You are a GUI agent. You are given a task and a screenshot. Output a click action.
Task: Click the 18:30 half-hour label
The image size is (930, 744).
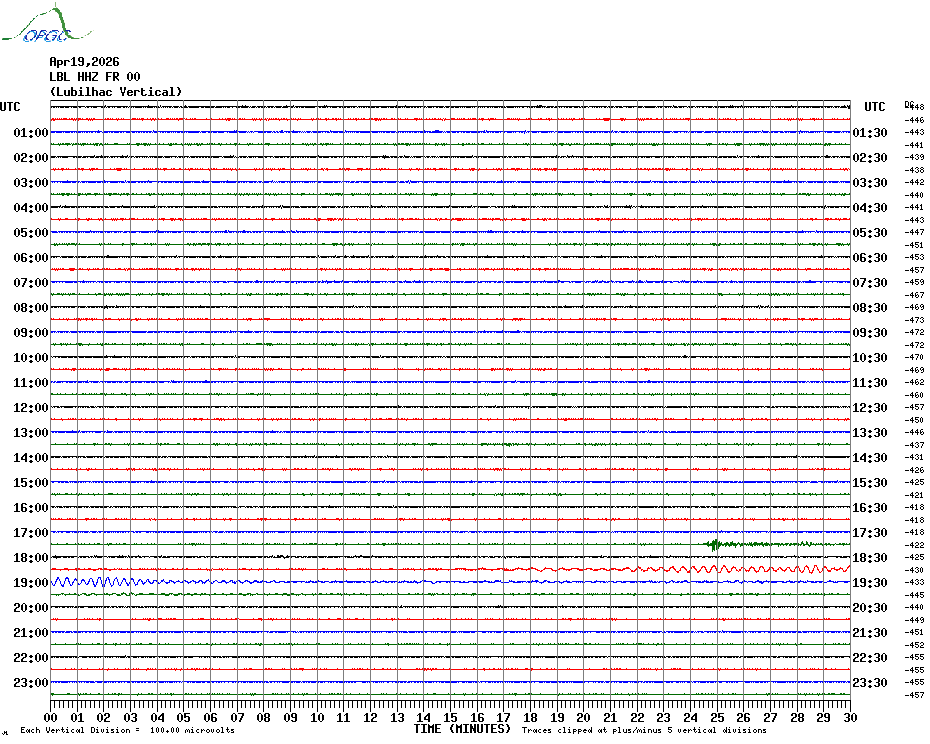[x=870, y=558]
